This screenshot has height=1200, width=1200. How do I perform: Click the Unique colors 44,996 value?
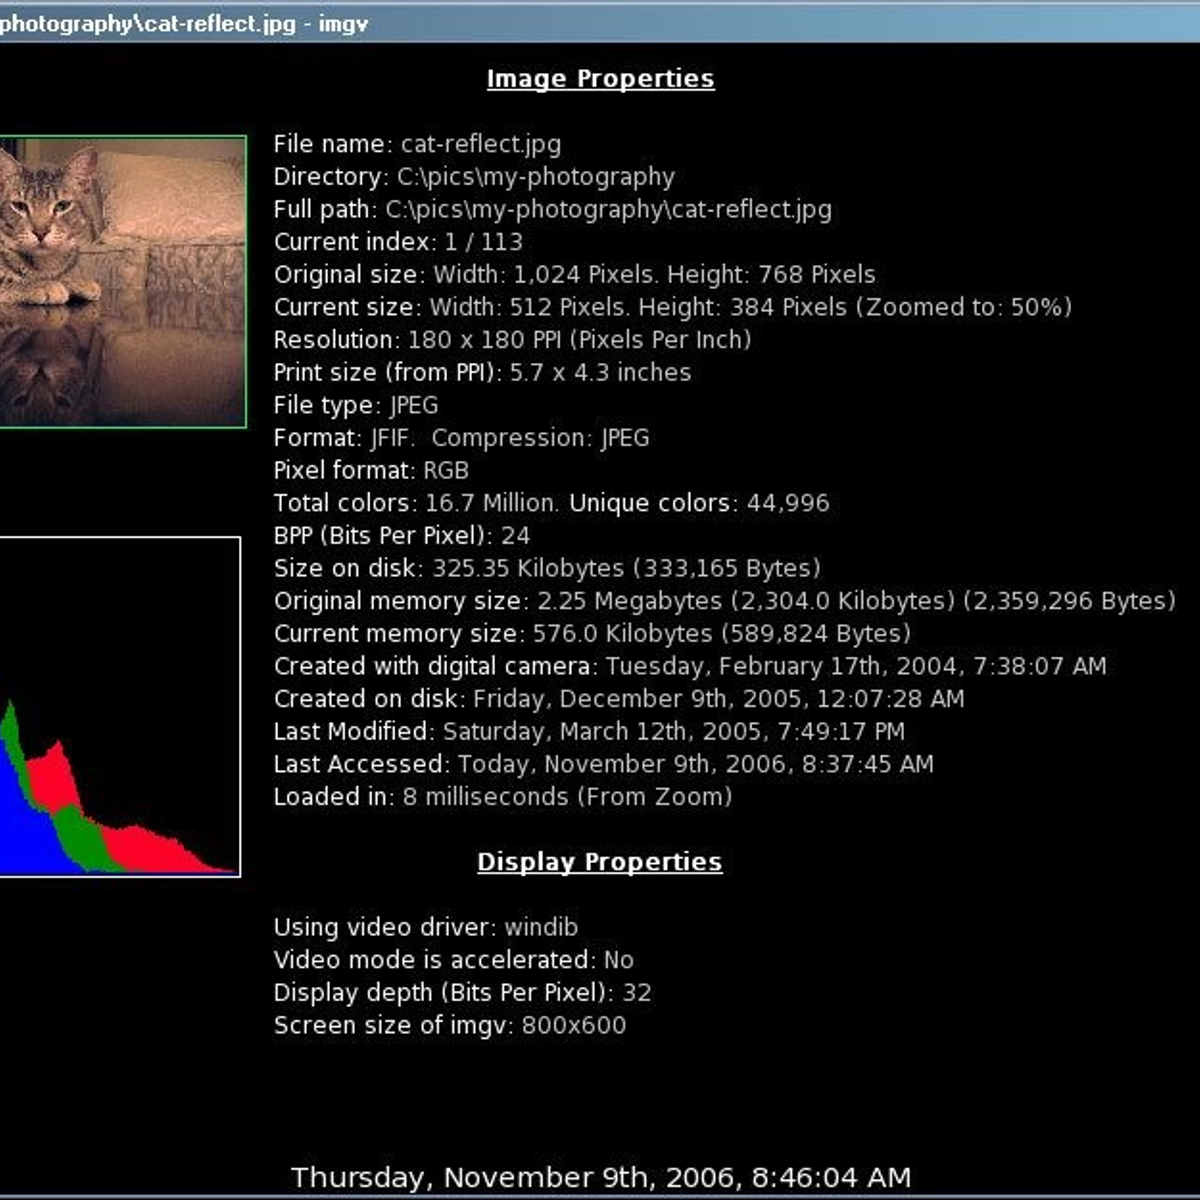click(787, 503)
